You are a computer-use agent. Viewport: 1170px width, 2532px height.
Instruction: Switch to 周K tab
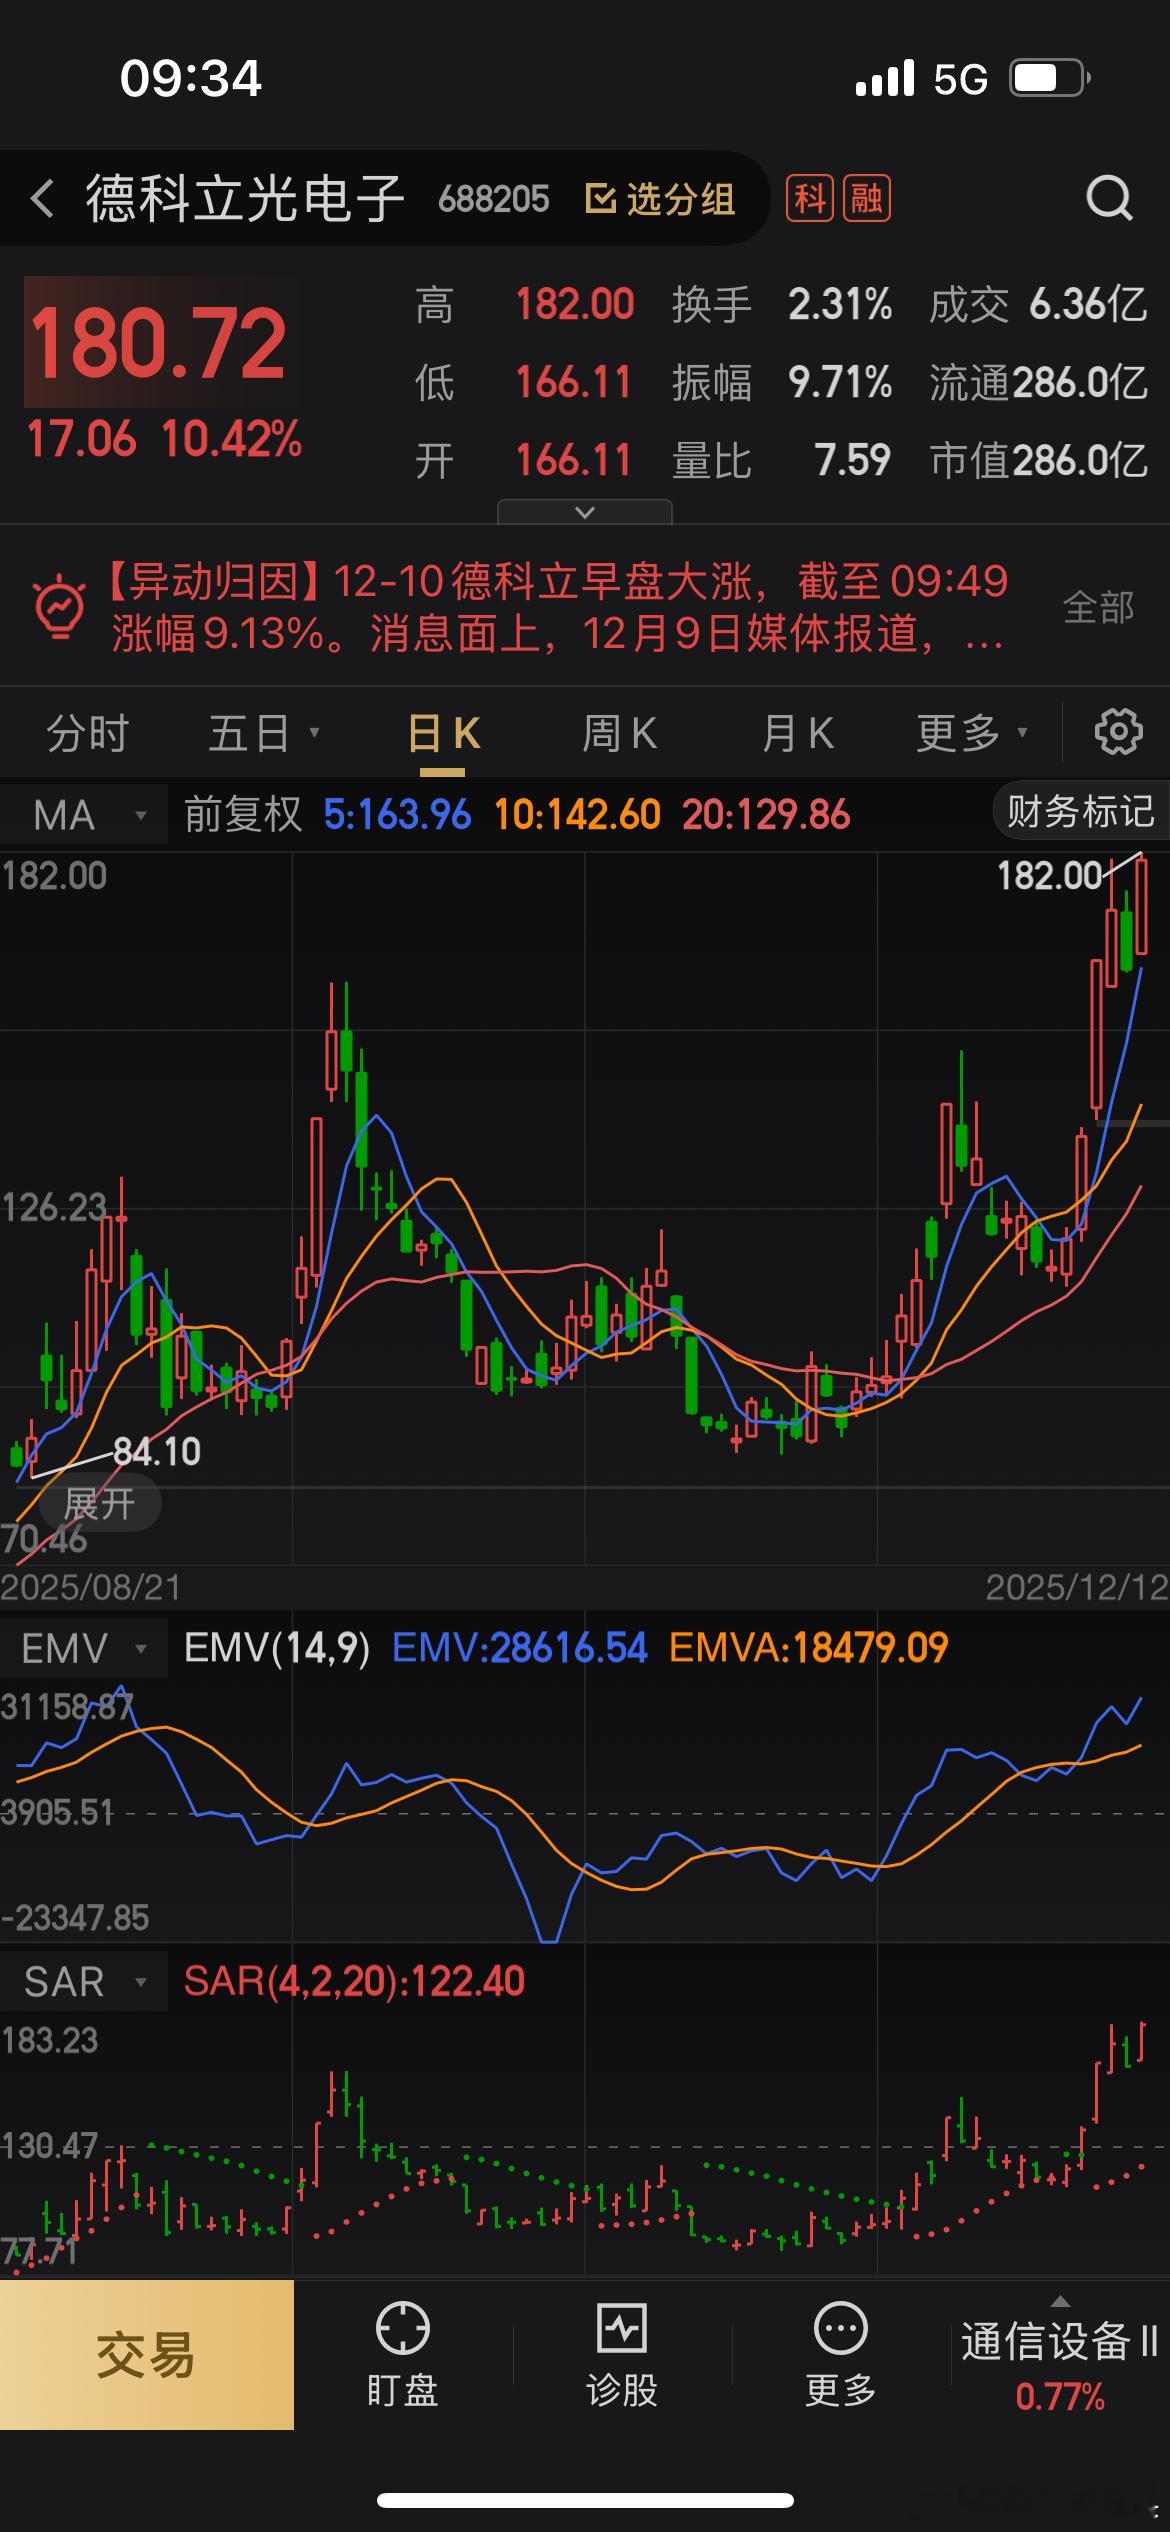point(620,733)
